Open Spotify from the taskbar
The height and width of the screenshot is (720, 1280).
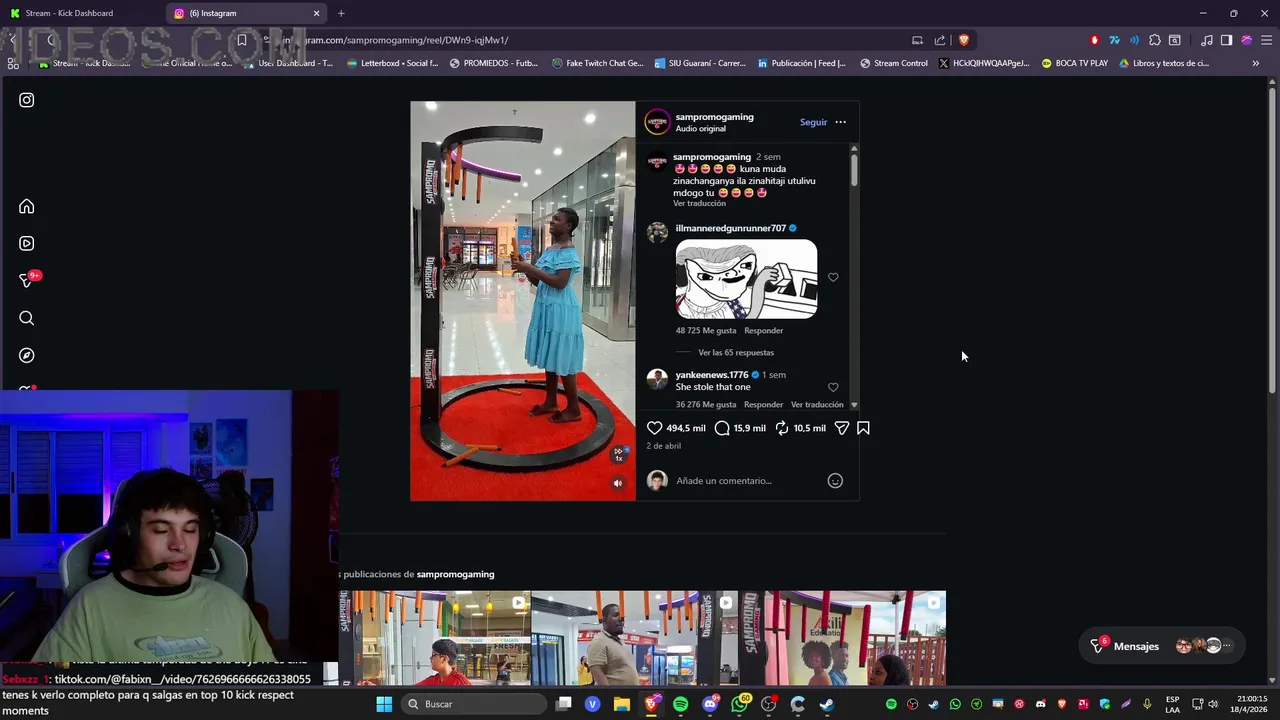click(x=680, y=704)
